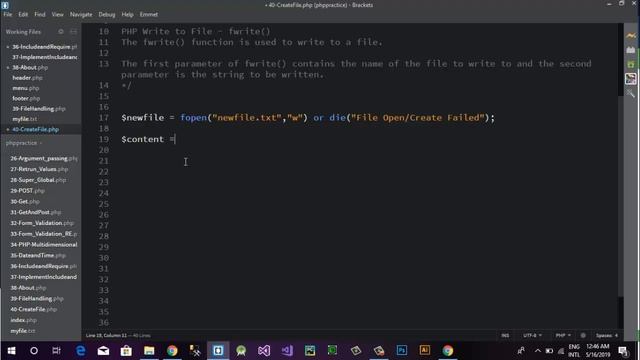Open the Photos app icon in taskbar

310,351
